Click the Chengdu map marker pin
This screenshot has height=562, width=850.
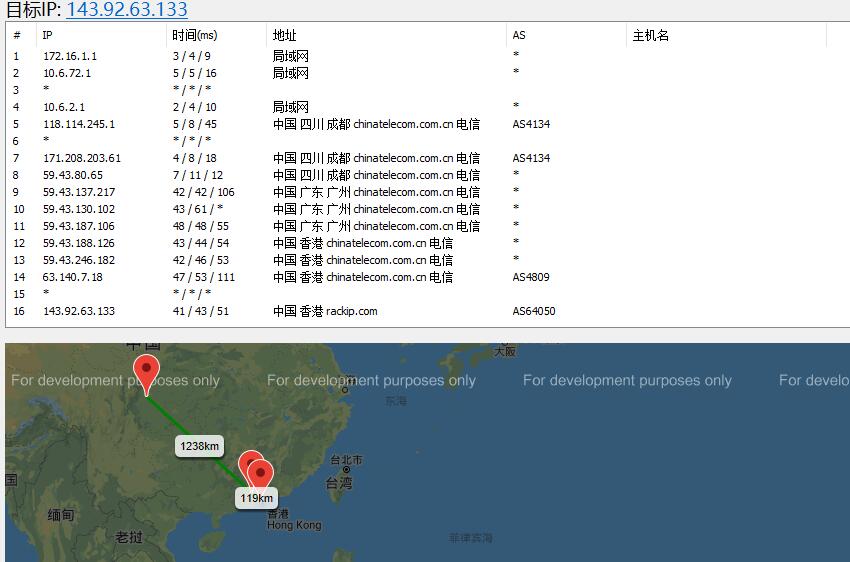(x=146, y=374)
